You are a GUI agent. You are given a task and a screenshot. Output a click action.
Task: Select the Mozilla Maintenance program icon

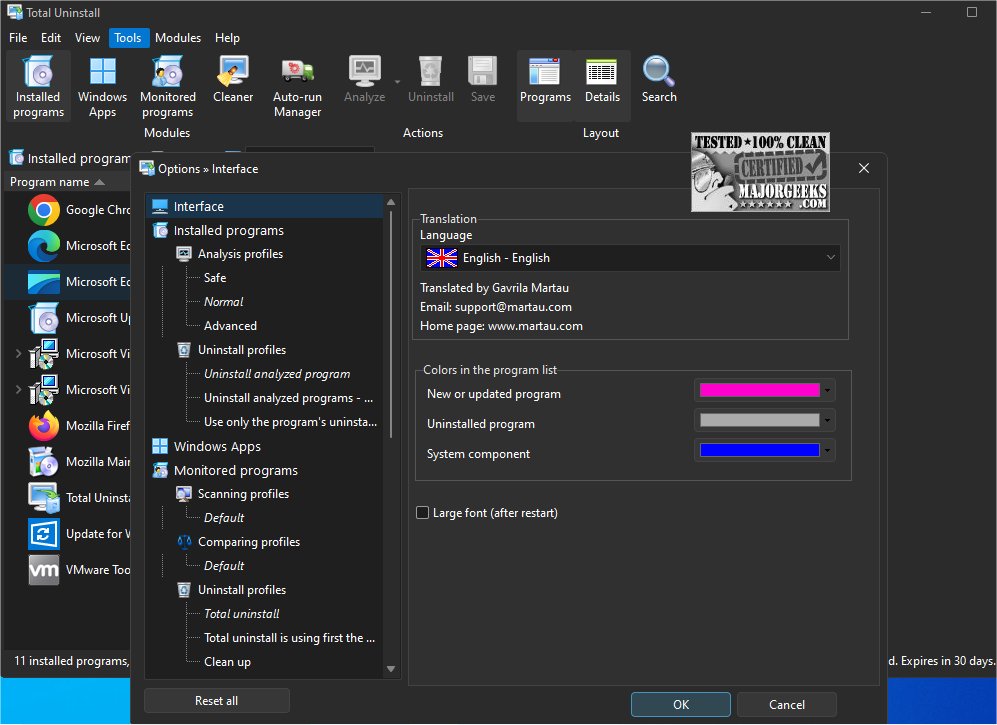pyautogui.click(x=43, y=462)
